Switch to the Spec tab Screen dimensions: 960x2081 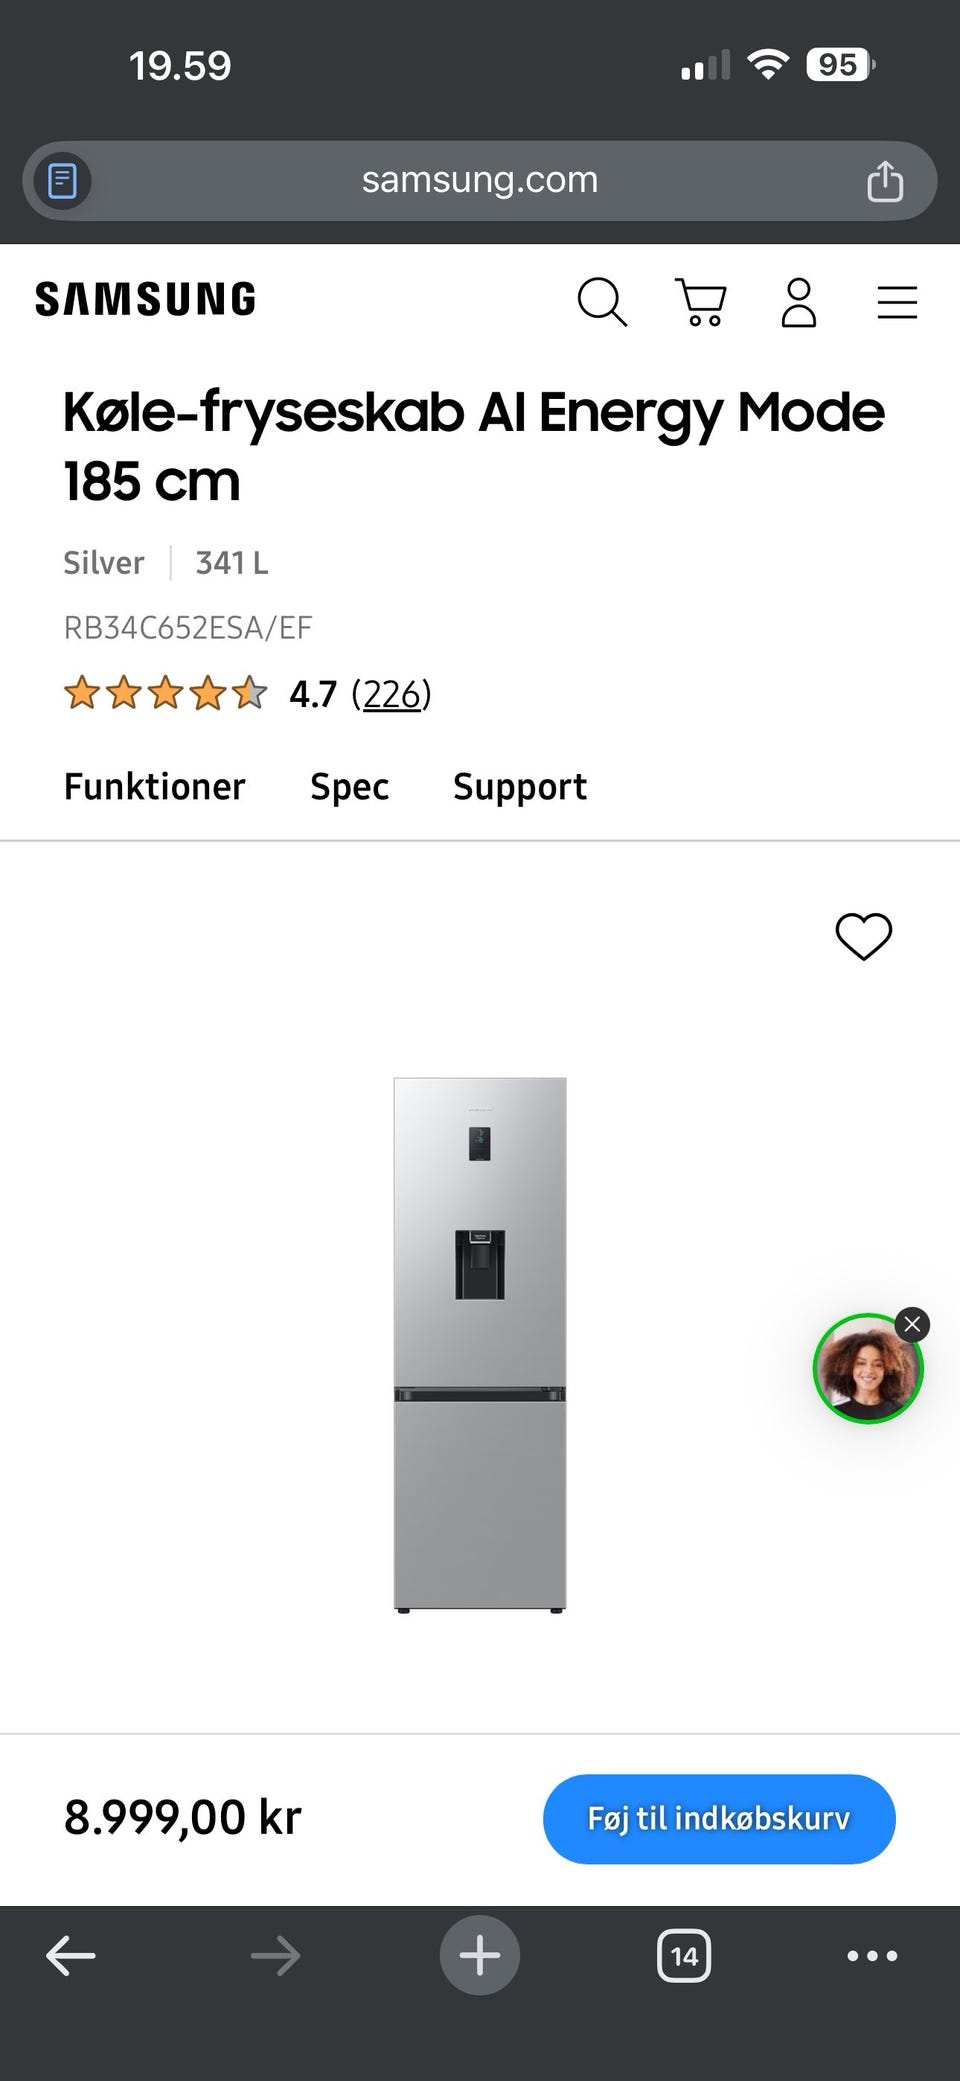tap(348, 787)
